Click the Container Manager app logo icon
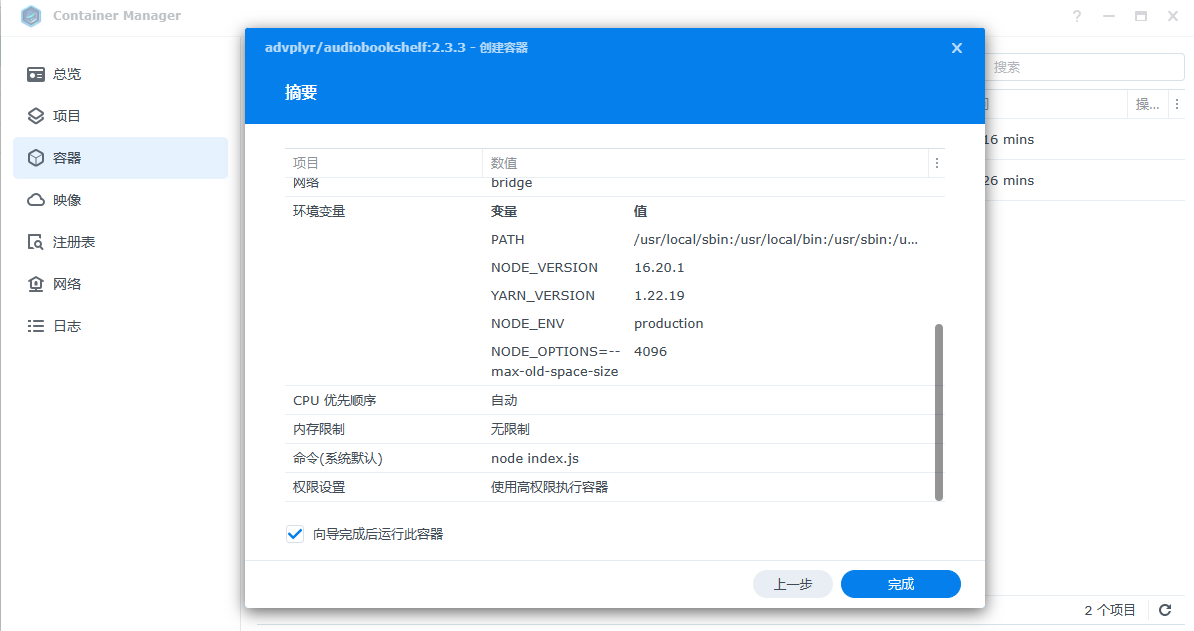Screen dimensions: 1194x631 pyautogui.click(x=31, y=16)
